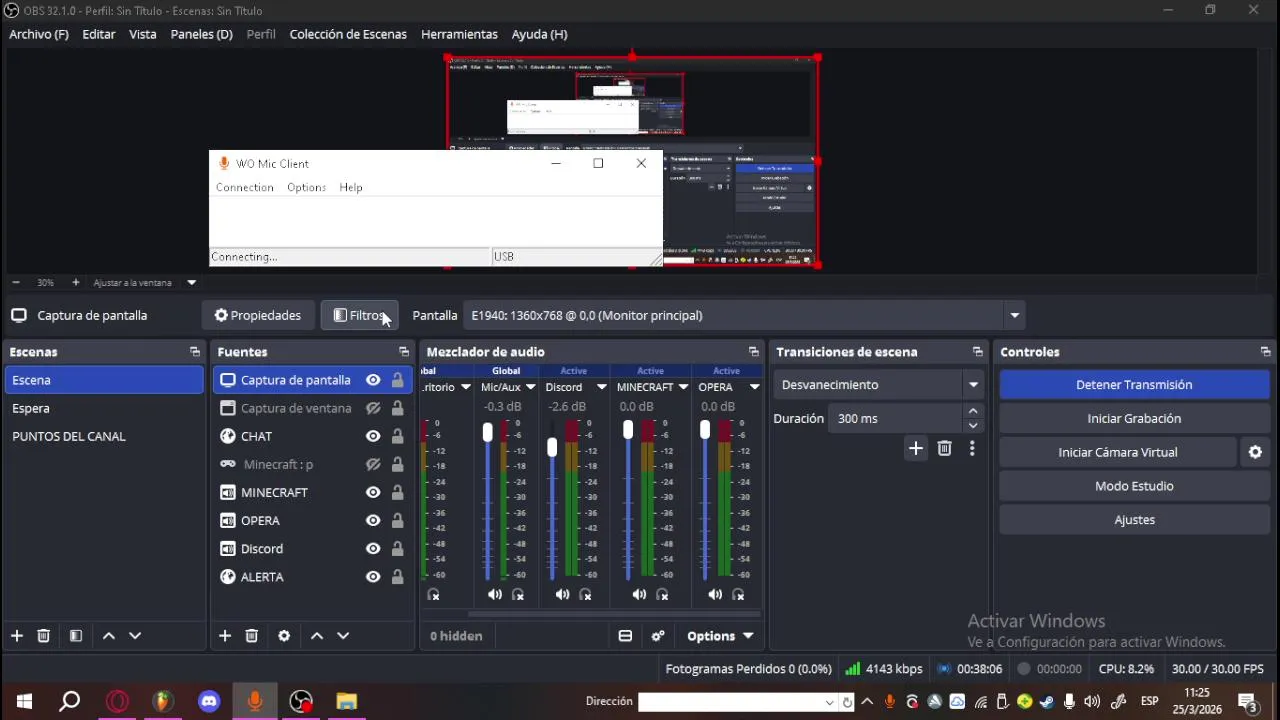
Task: Toggle monitoring headphone icon for OPERA
Action: 738,594
